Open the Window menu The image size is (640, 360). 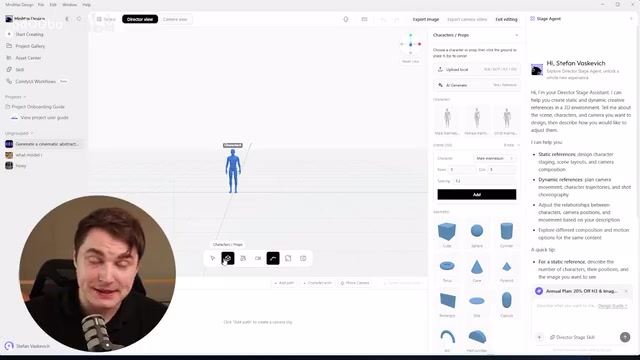pyautogui.click(x=69, y=5)
